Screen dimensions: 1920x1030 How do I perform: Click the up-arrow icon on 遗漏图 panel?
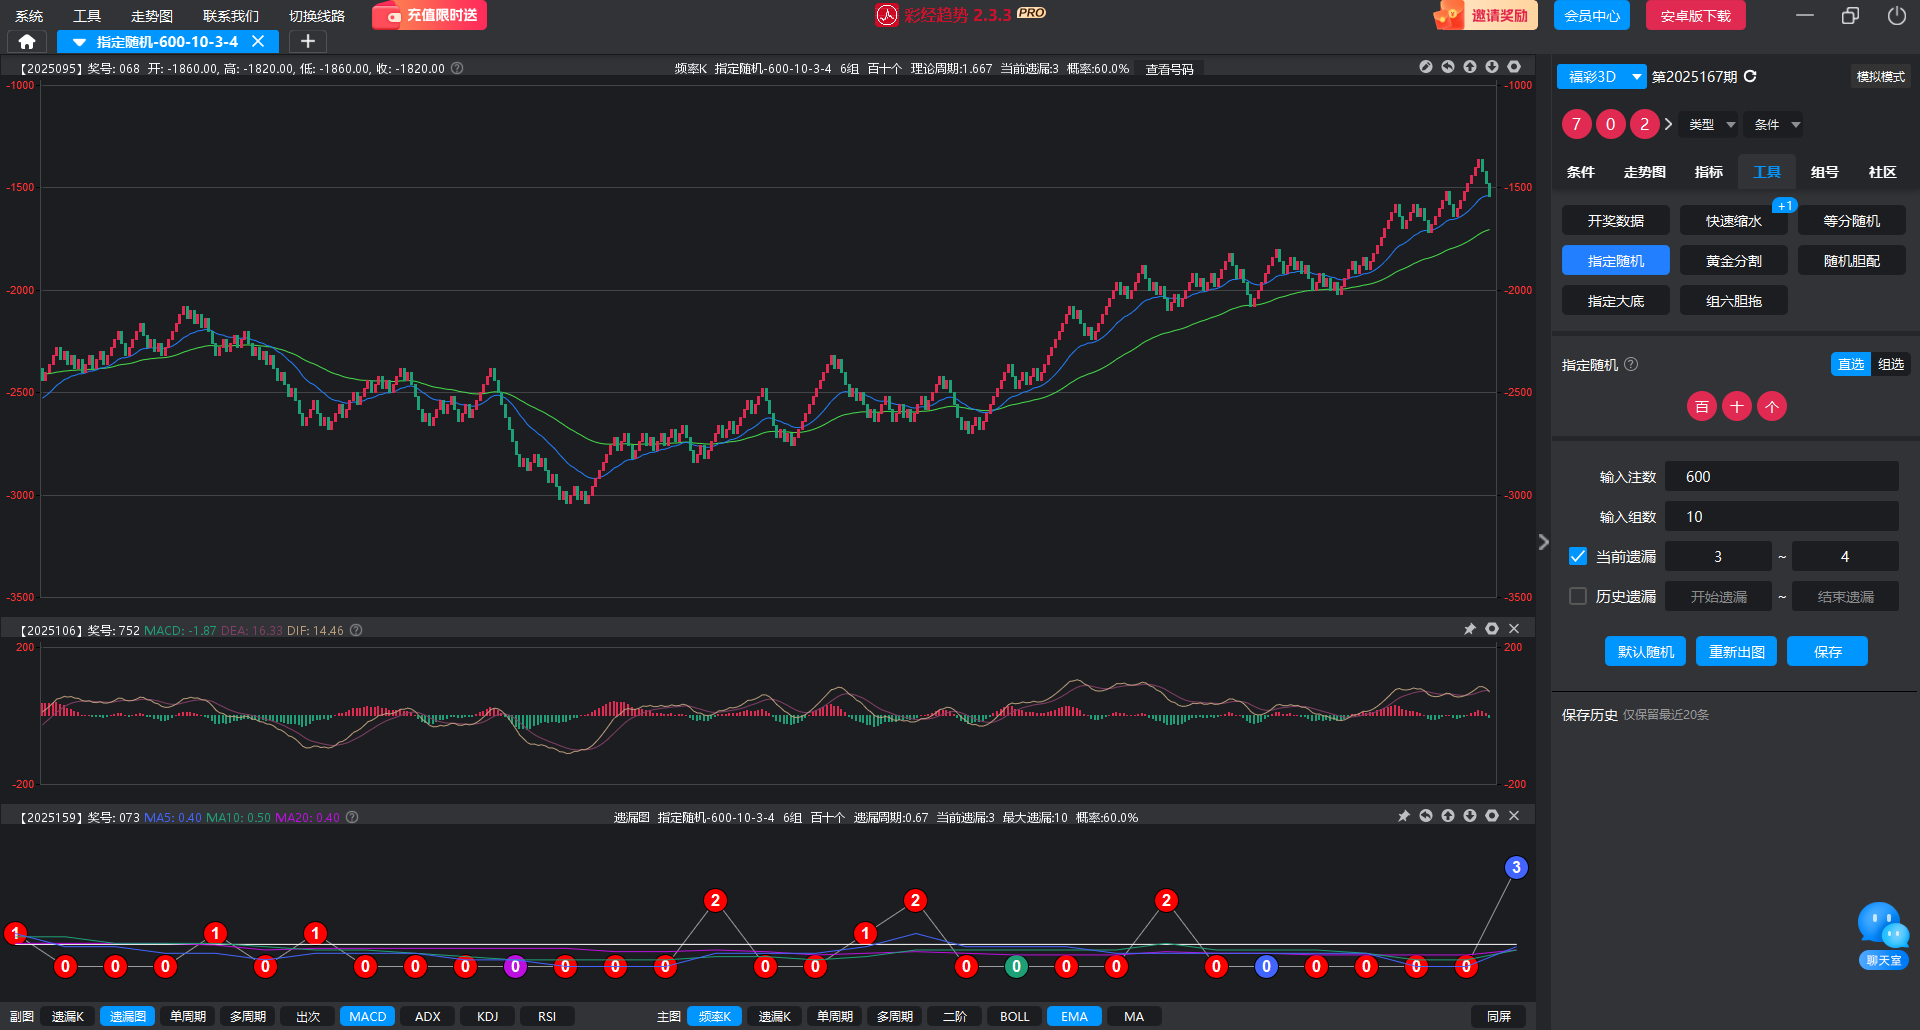point(1448,816)
